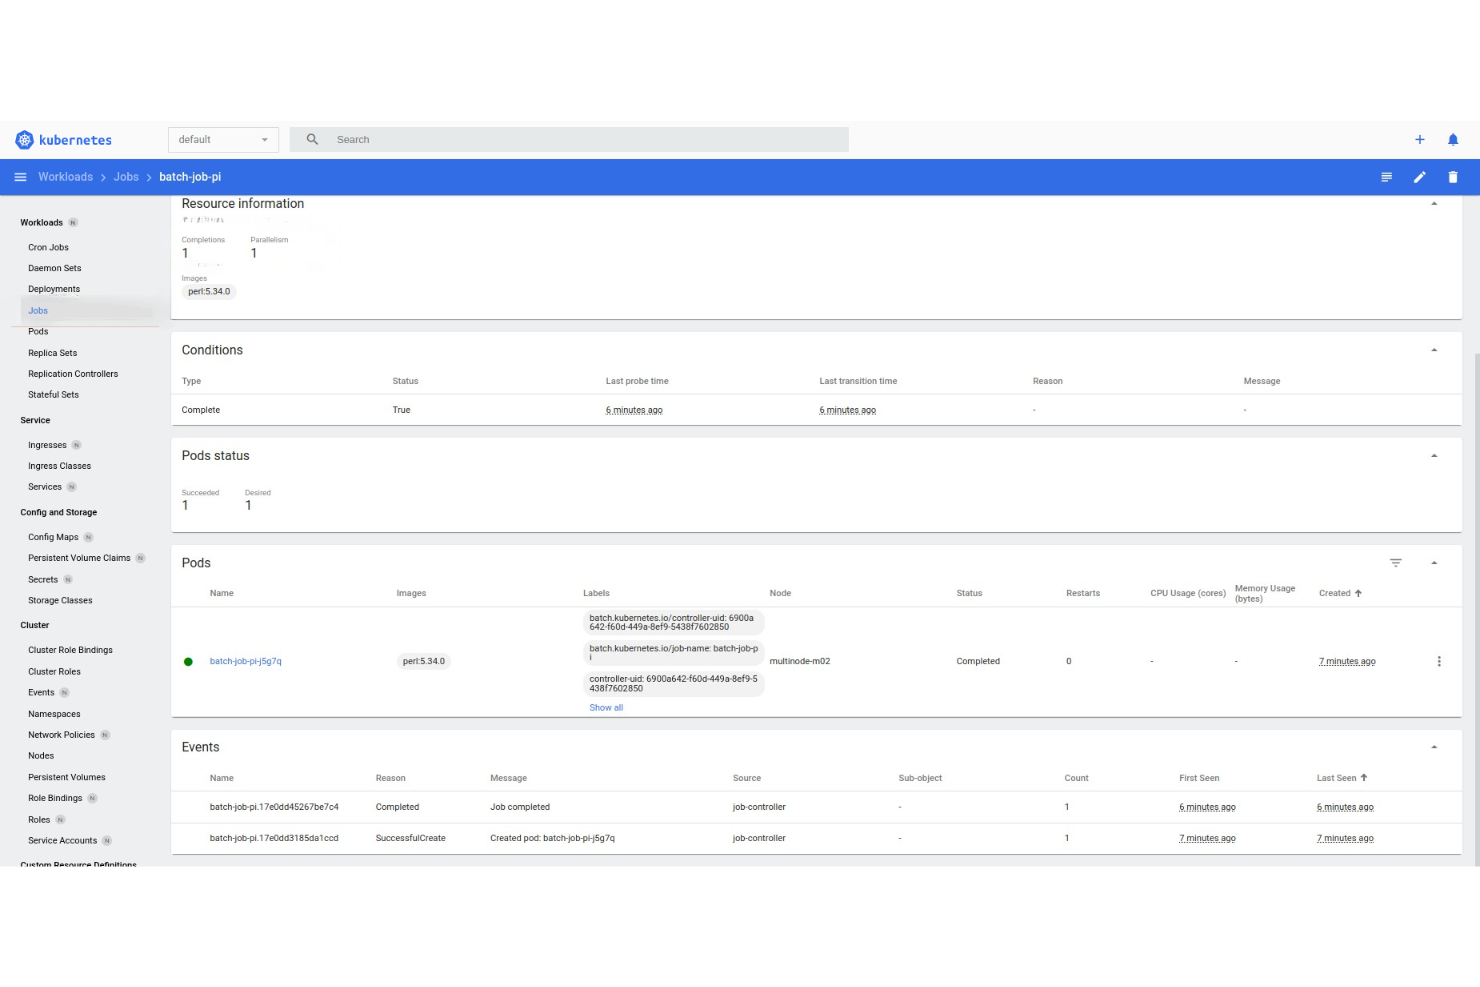
Task: Open Persistent Volumes from the Cluster menu
Action: pos(66,777)
